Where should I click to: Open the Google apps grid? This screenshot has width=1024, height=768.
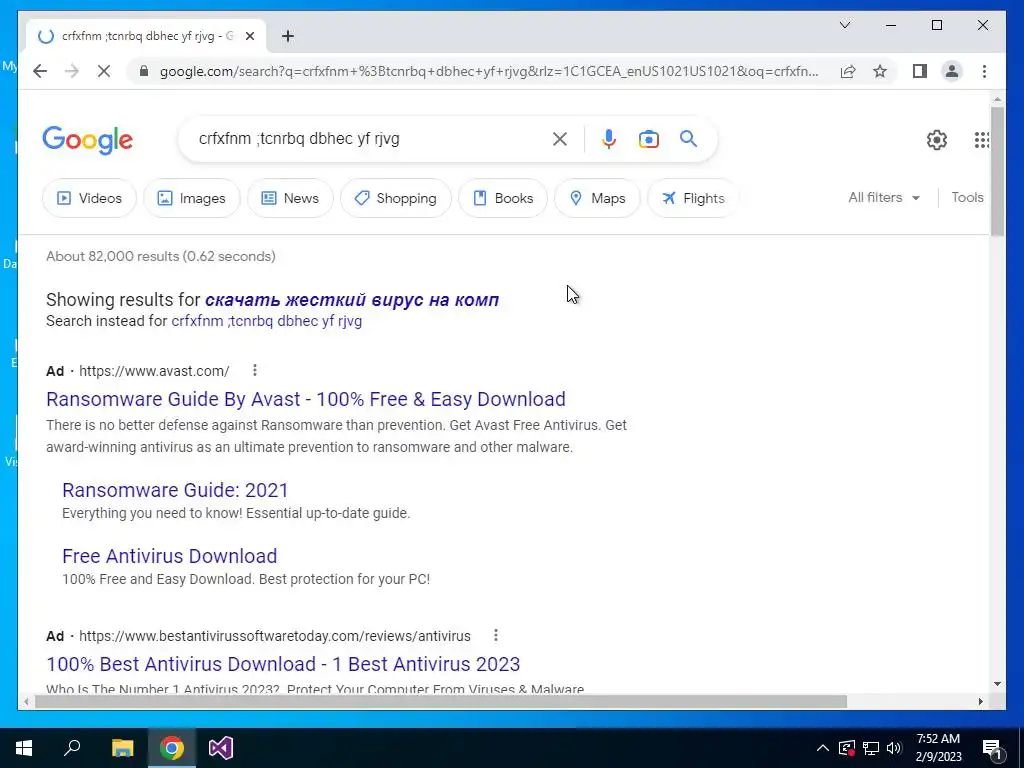click(982, 140)
